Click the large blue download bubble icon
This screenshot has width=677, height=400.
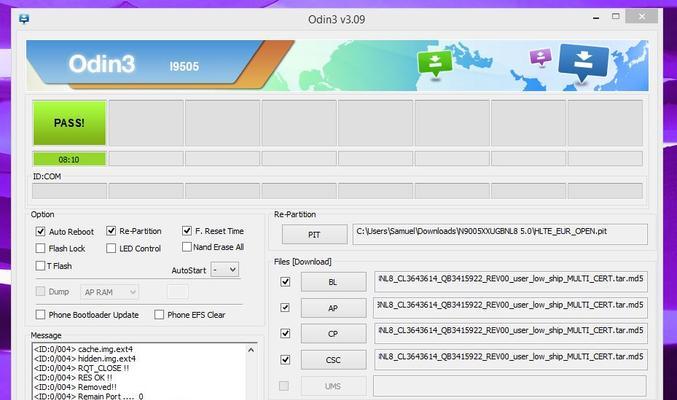click(x=583, y=62)
